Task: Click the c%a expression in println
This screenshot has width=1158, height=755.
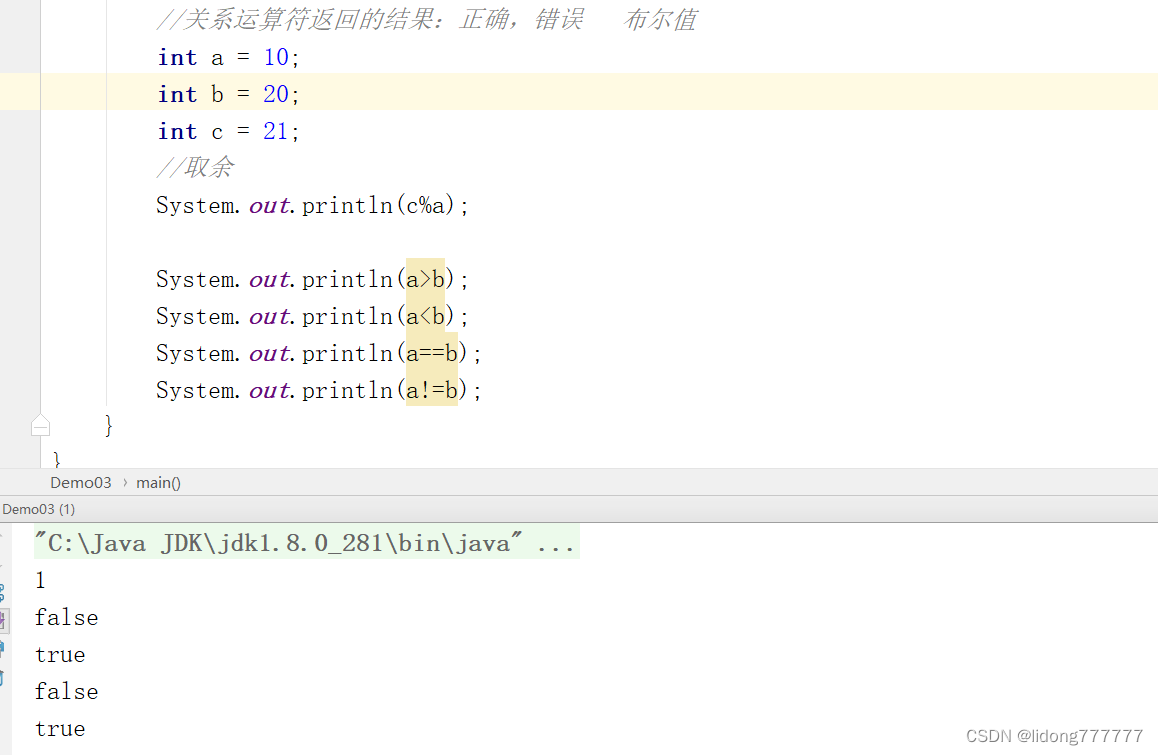Action: tap(425, 205)
